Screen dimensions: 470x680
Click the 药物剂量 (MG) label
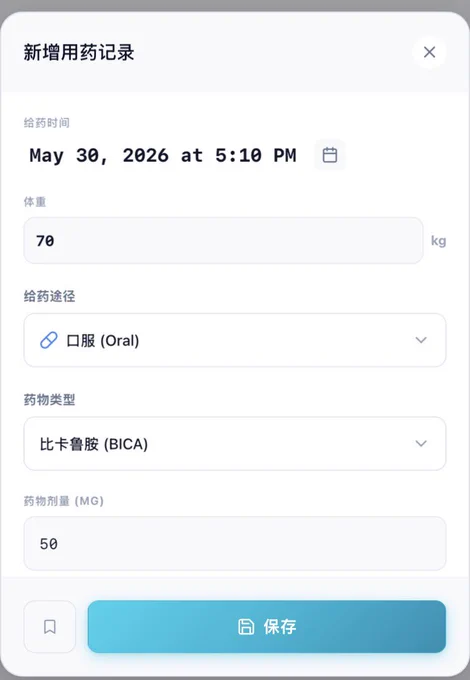(x=64, y=501)
